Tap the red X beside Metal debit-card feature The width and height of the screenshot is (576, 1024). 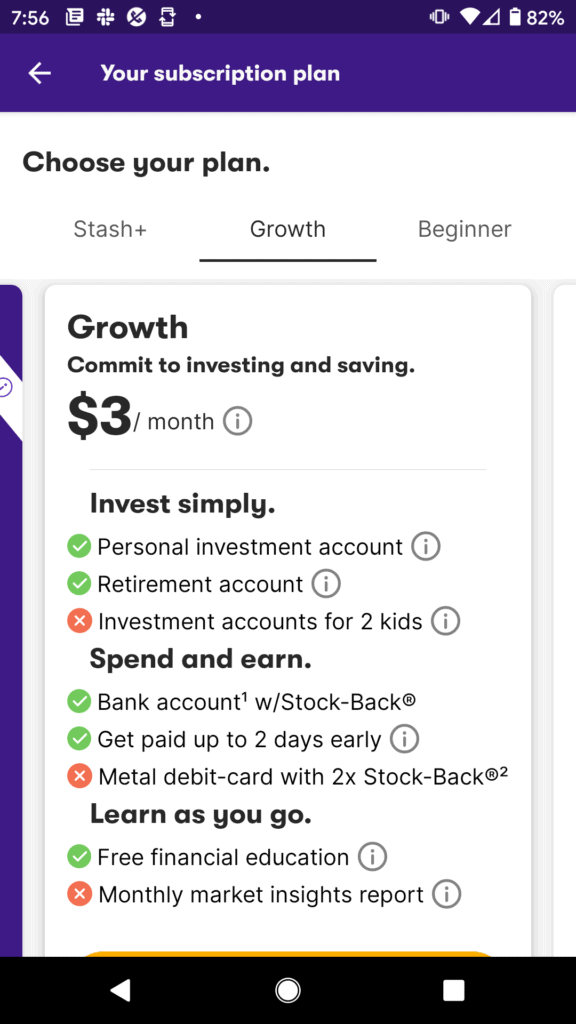pos(79,776)
